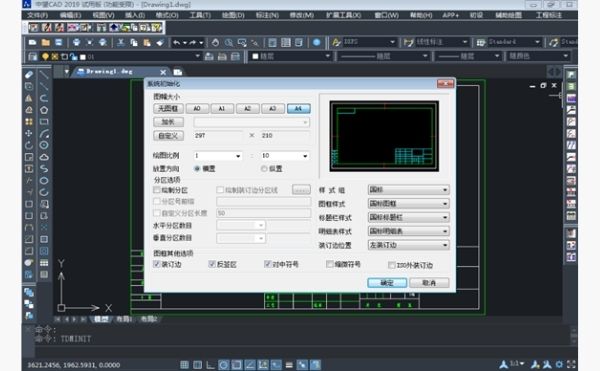Open the 样式组 dropdown

[409, 190]
